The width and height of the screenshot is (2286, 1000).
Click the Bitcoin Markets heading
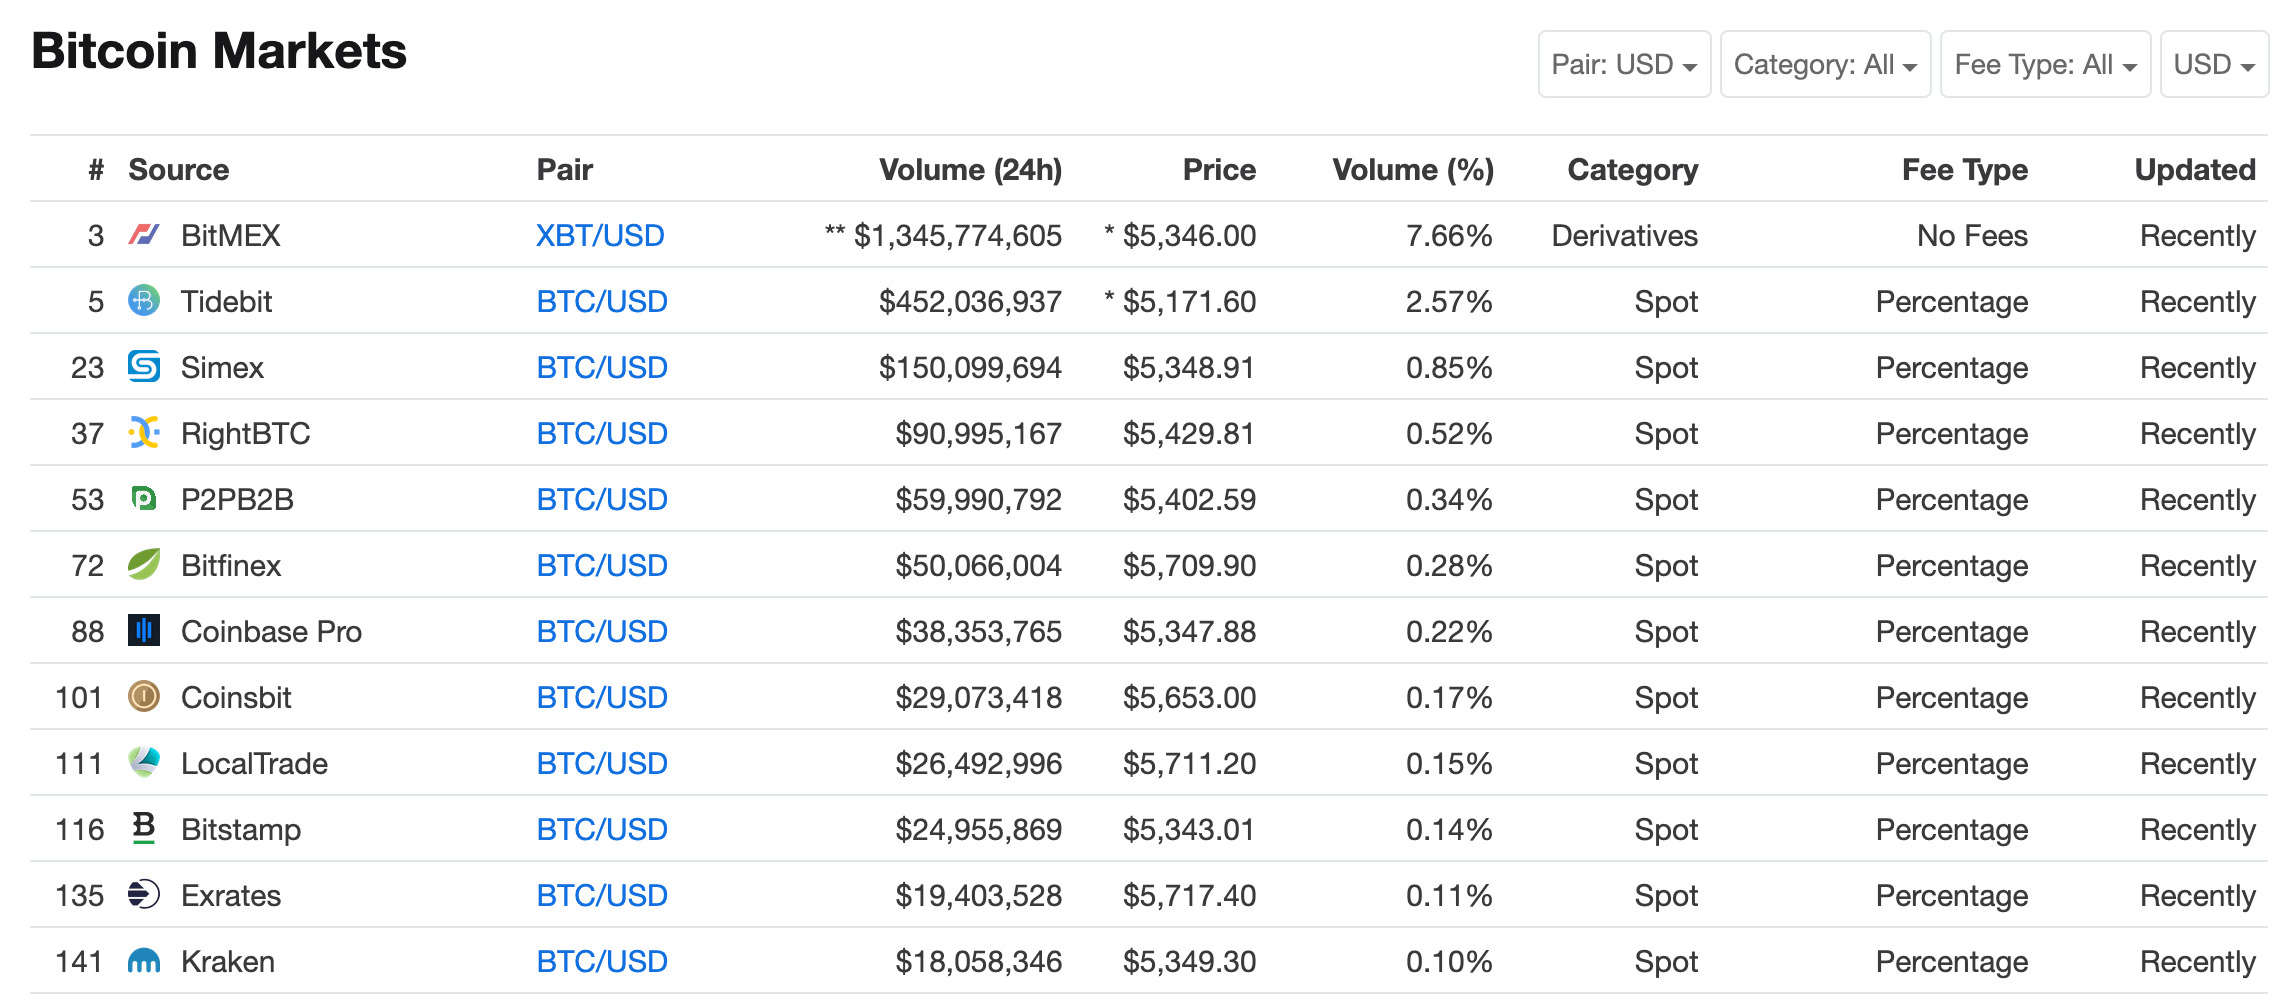coord(219,51)
